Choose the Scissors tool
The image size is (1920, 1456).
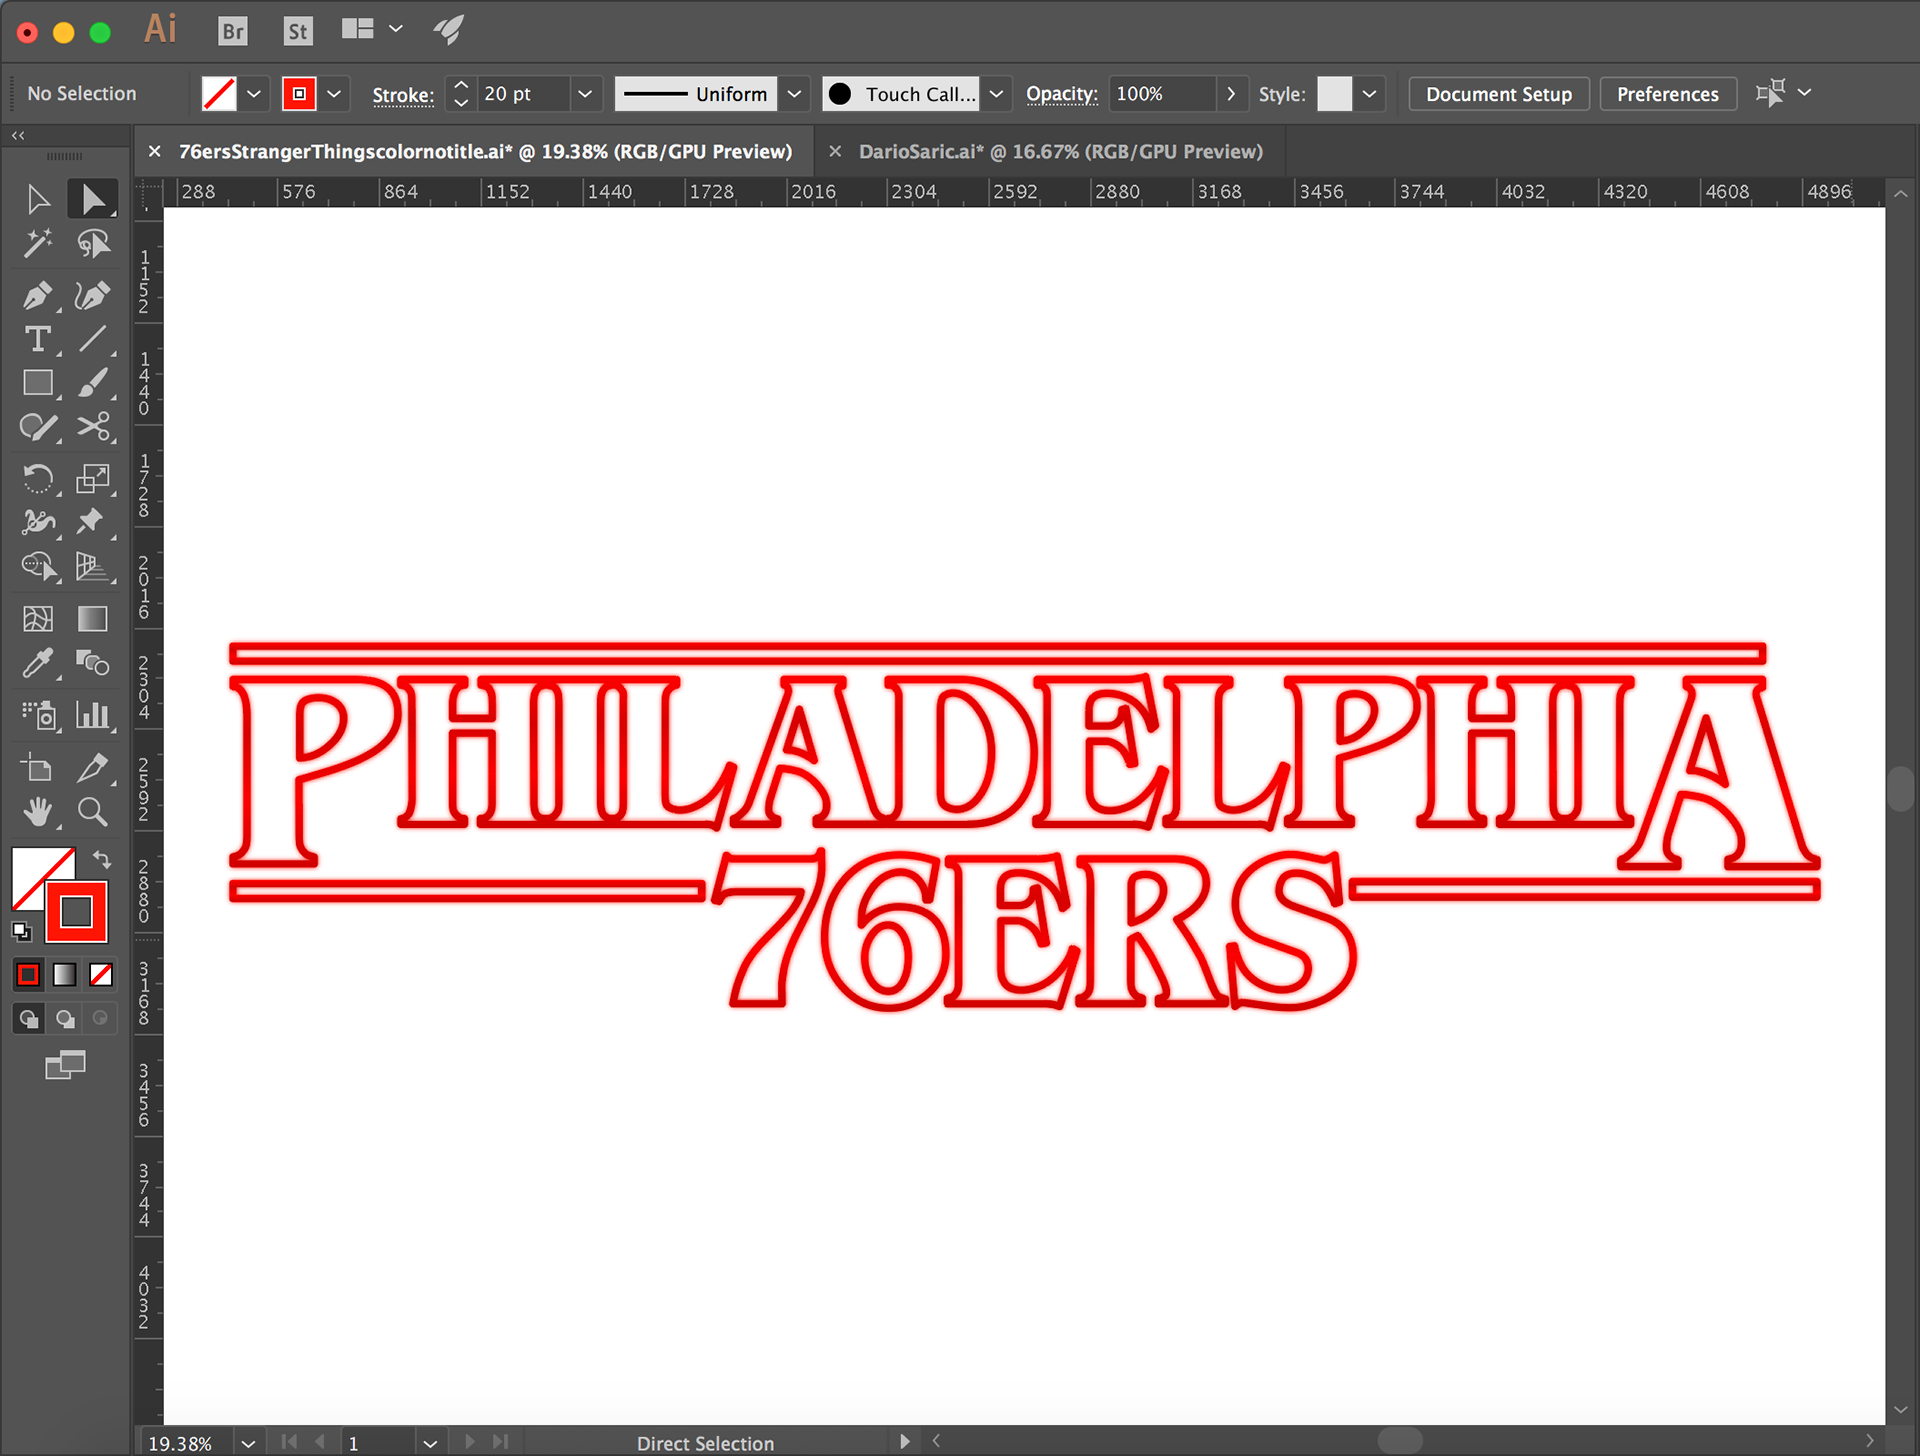(x=93, y=427)
